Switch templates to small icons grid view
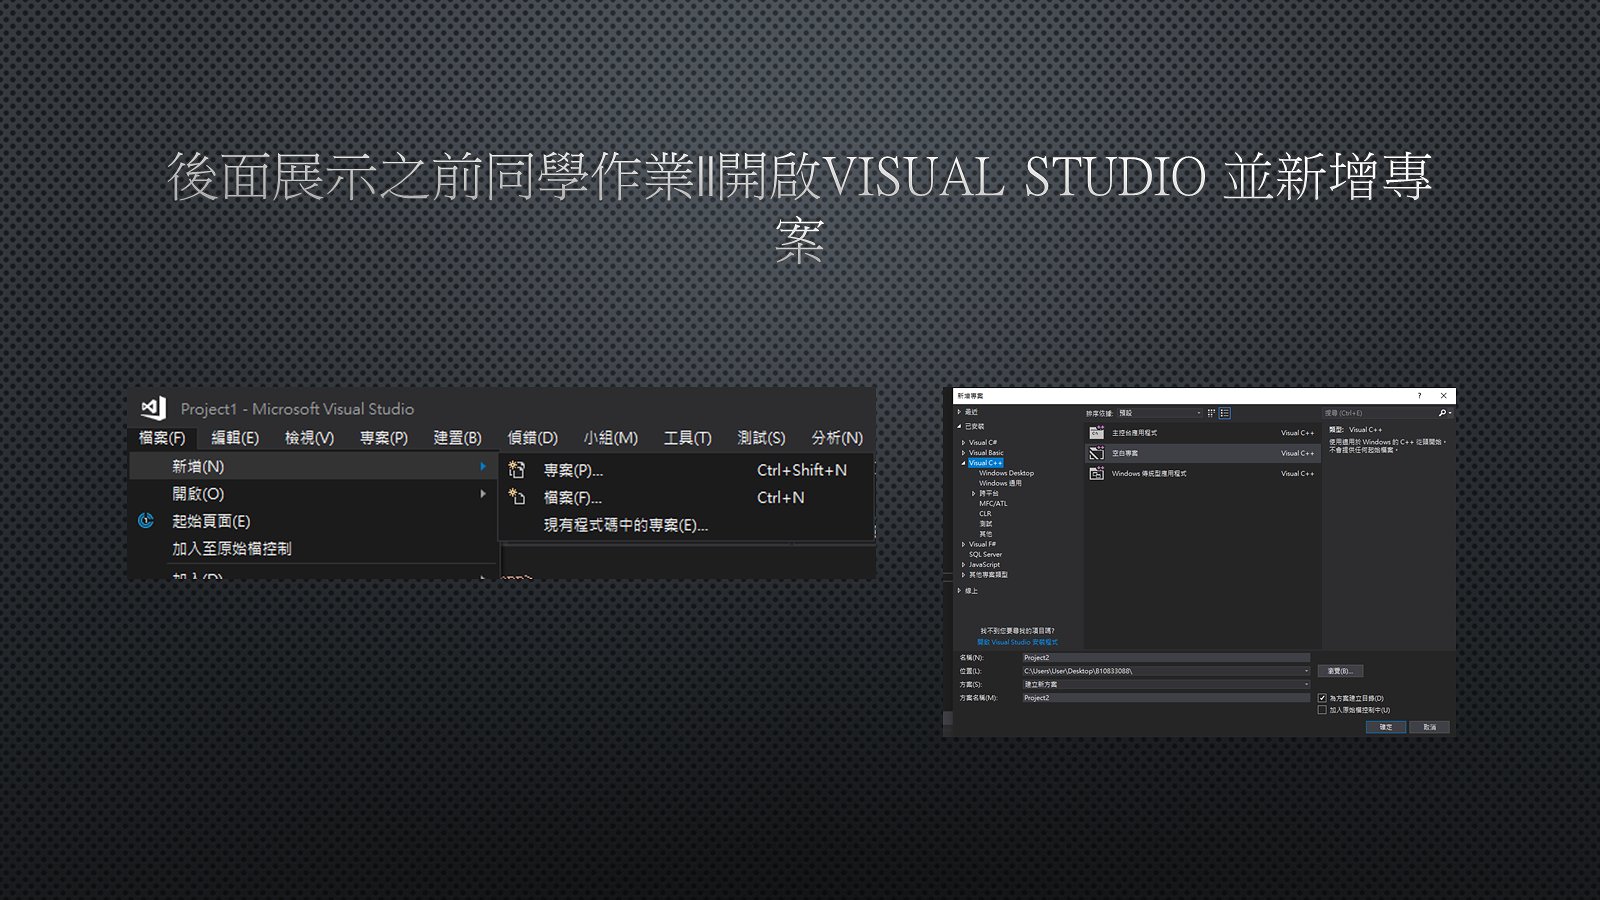The image size is (1600, 900). (1211, 413)
